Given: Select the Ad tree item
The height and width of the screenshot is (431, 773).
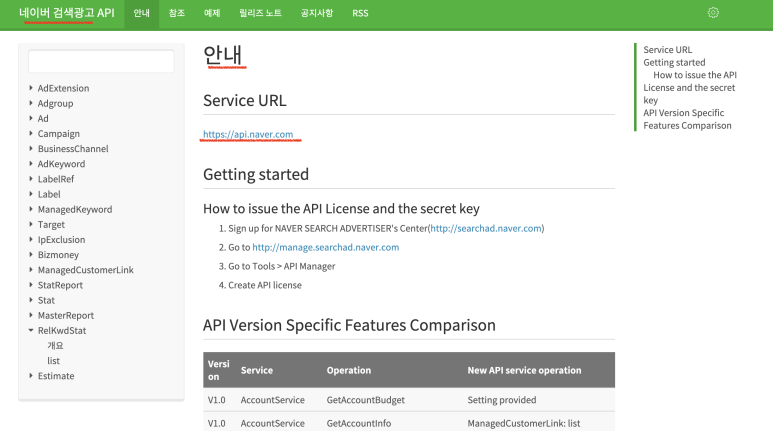Looking at the screenshot, I should coord(43,118).
